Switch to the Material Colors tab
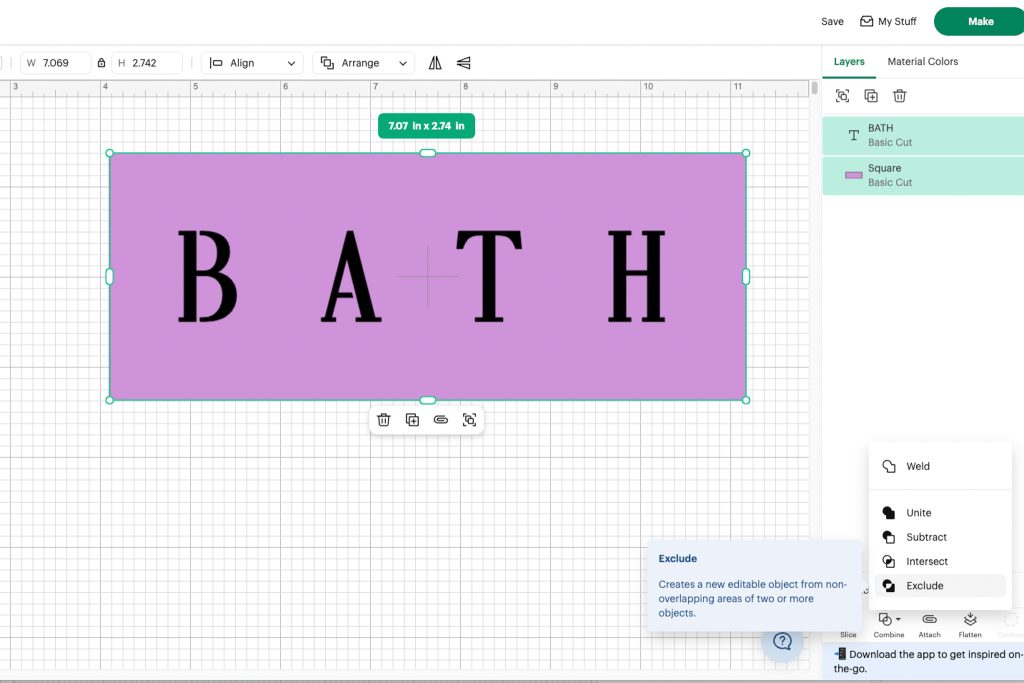 (922, 61)
